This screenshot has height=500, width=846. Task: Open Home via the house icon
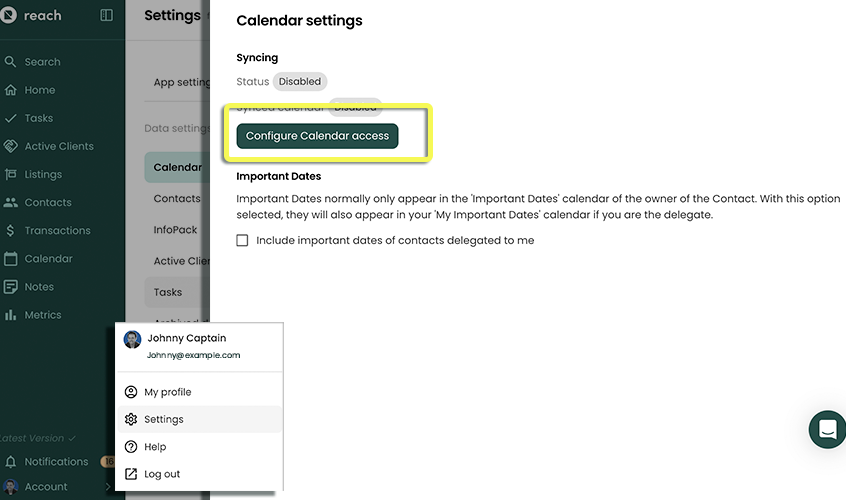(x=11, y=90)
